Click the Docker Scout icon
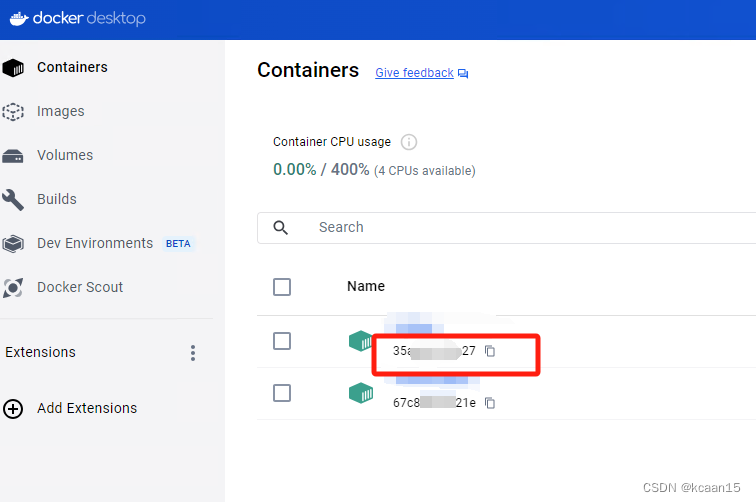The width and height of the screenshot is (756, 502). coord(13,288)
